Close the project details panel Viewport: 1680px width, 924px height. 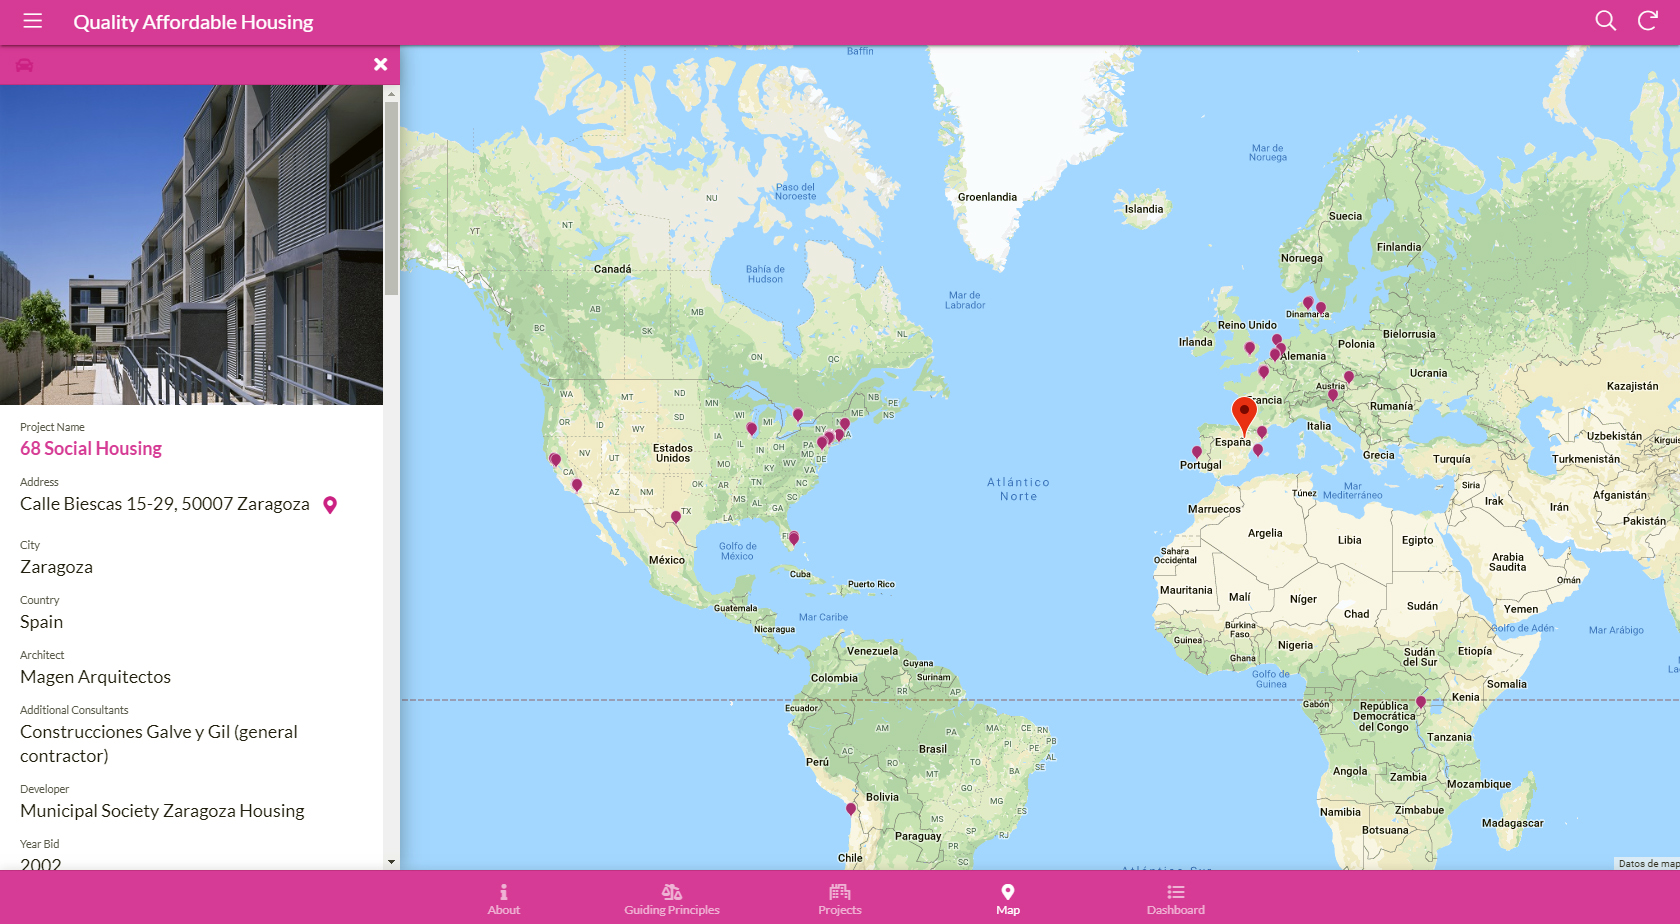(x=380, y=64)
